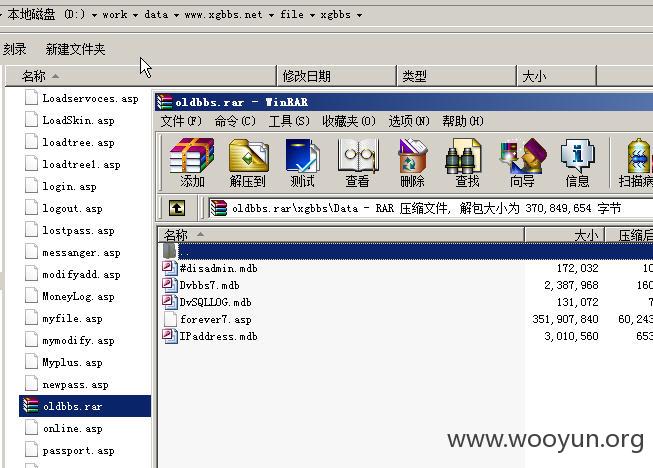The image size is (653, 468).
Task: Select 'myfile.asp' in the Explorer list
Action: tap(72, 319)
